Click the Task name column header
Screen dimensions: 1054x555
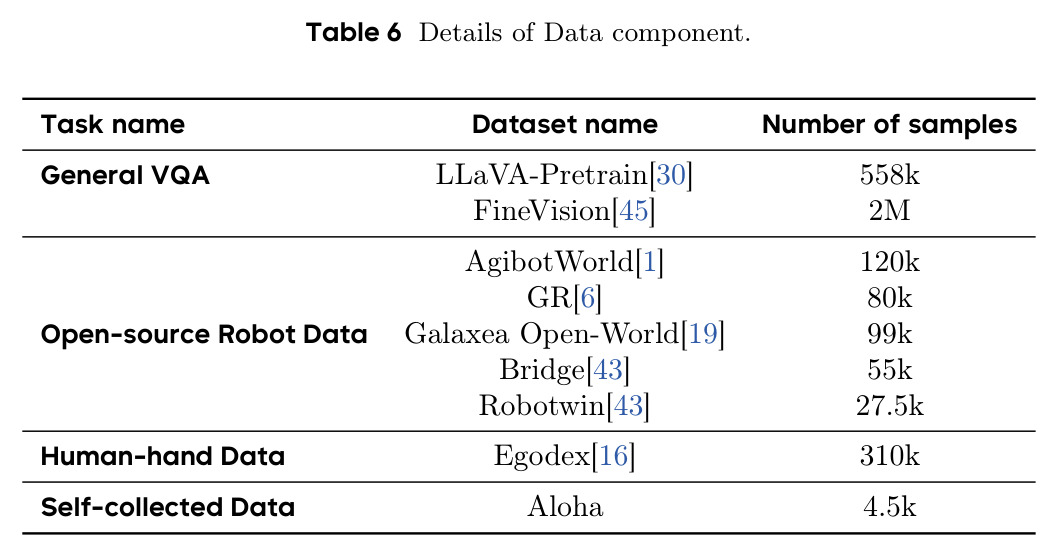113,124
